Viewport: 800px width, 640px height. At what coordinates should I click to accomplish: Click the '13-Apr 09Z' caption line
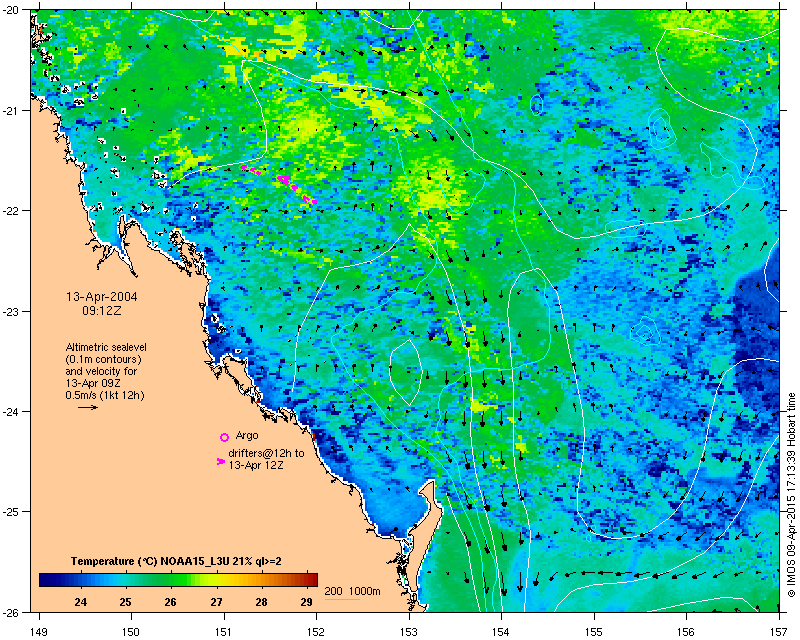pos(93,383)
